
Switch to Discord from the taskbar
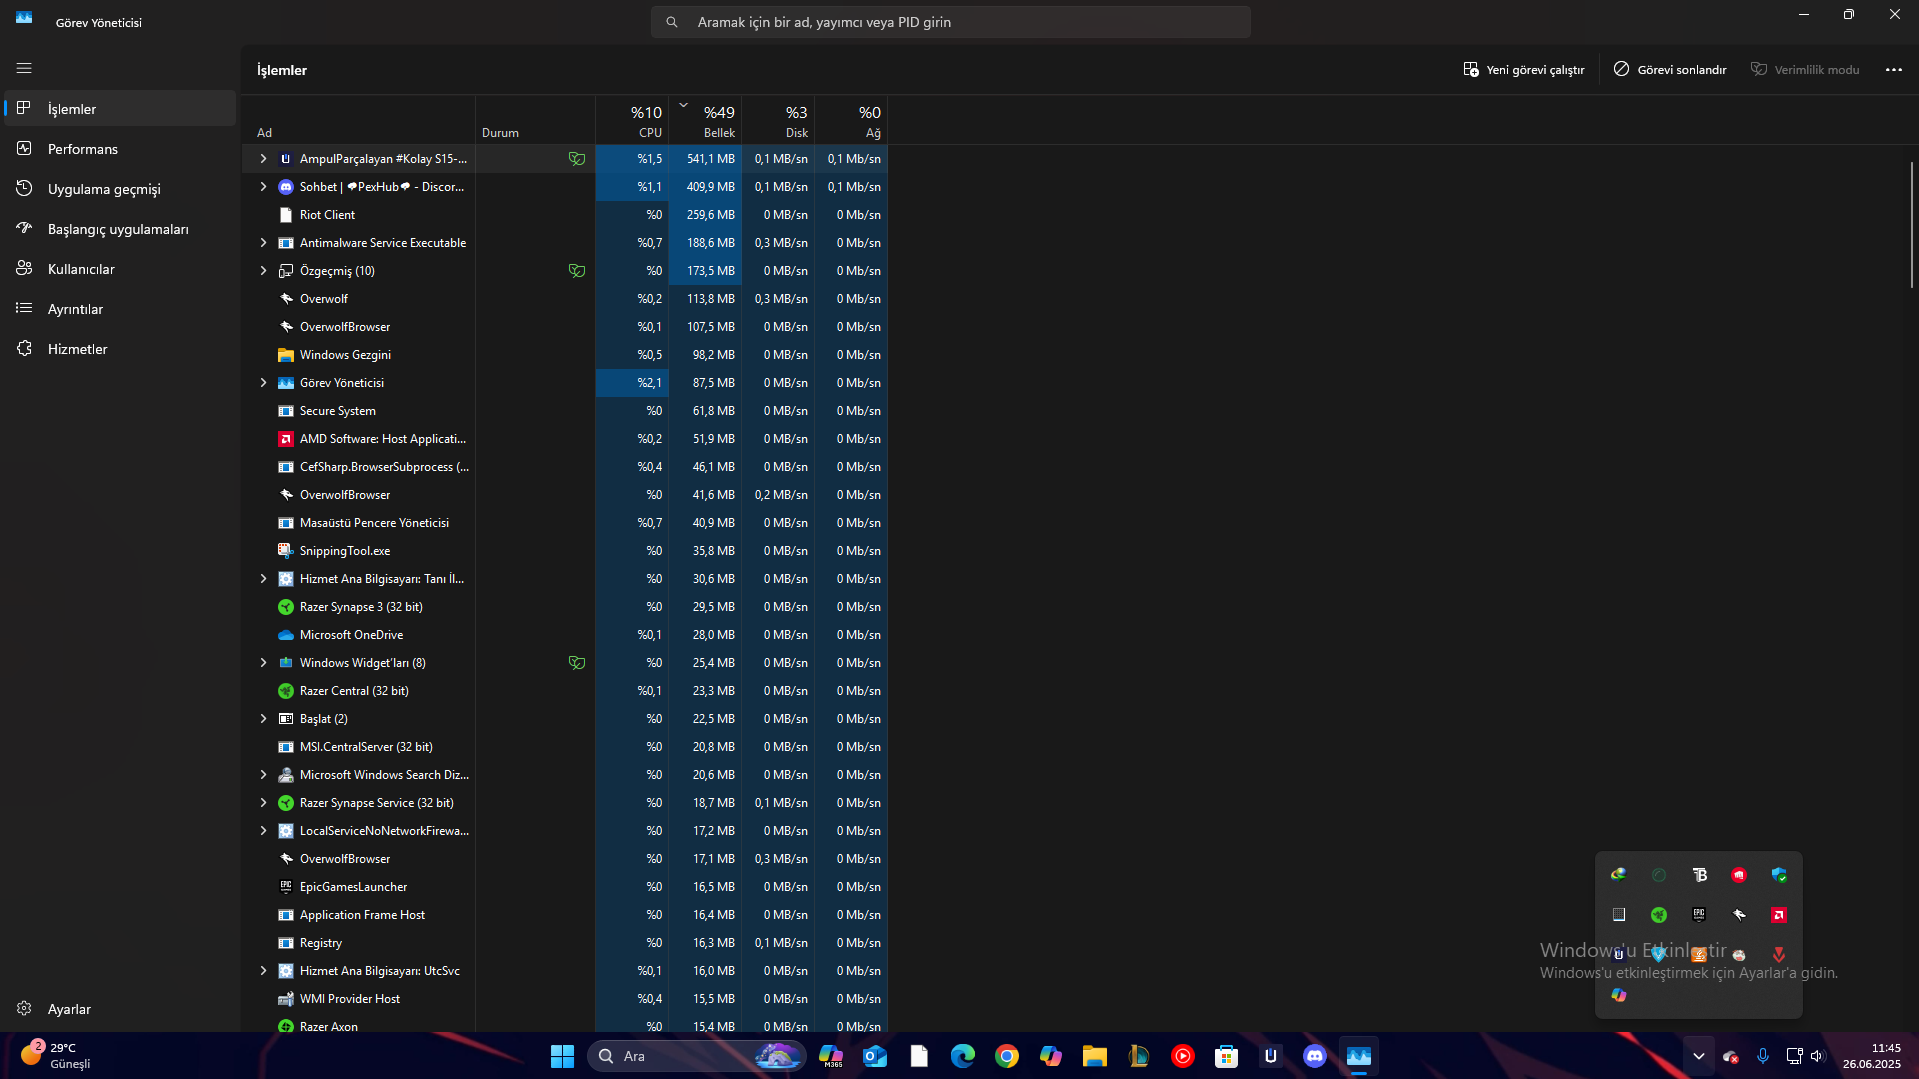[1315, 1056]
